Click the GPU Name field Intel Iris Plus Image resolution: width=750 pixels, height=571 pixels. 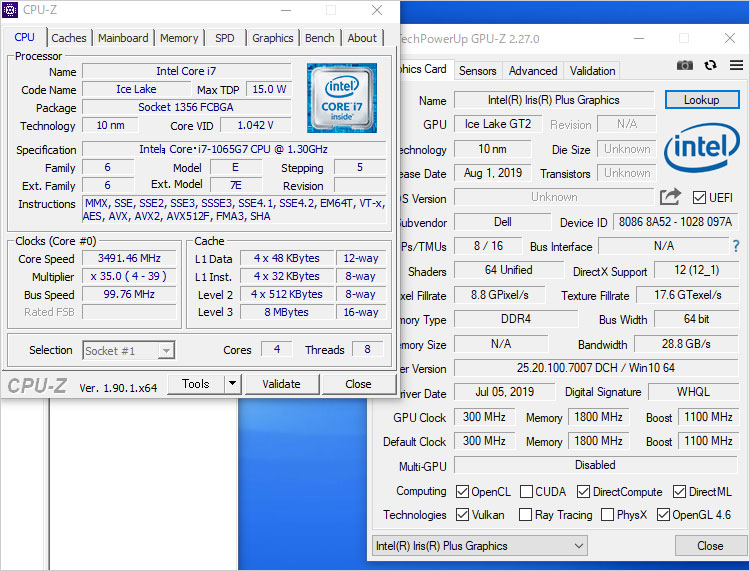click(554, 100)
